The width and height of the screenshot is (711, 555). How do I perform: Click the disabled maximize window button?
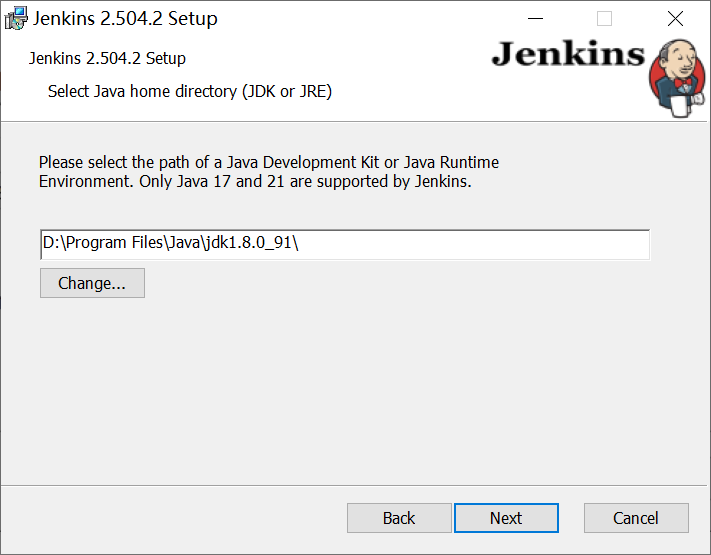click(x=604, y=19)
